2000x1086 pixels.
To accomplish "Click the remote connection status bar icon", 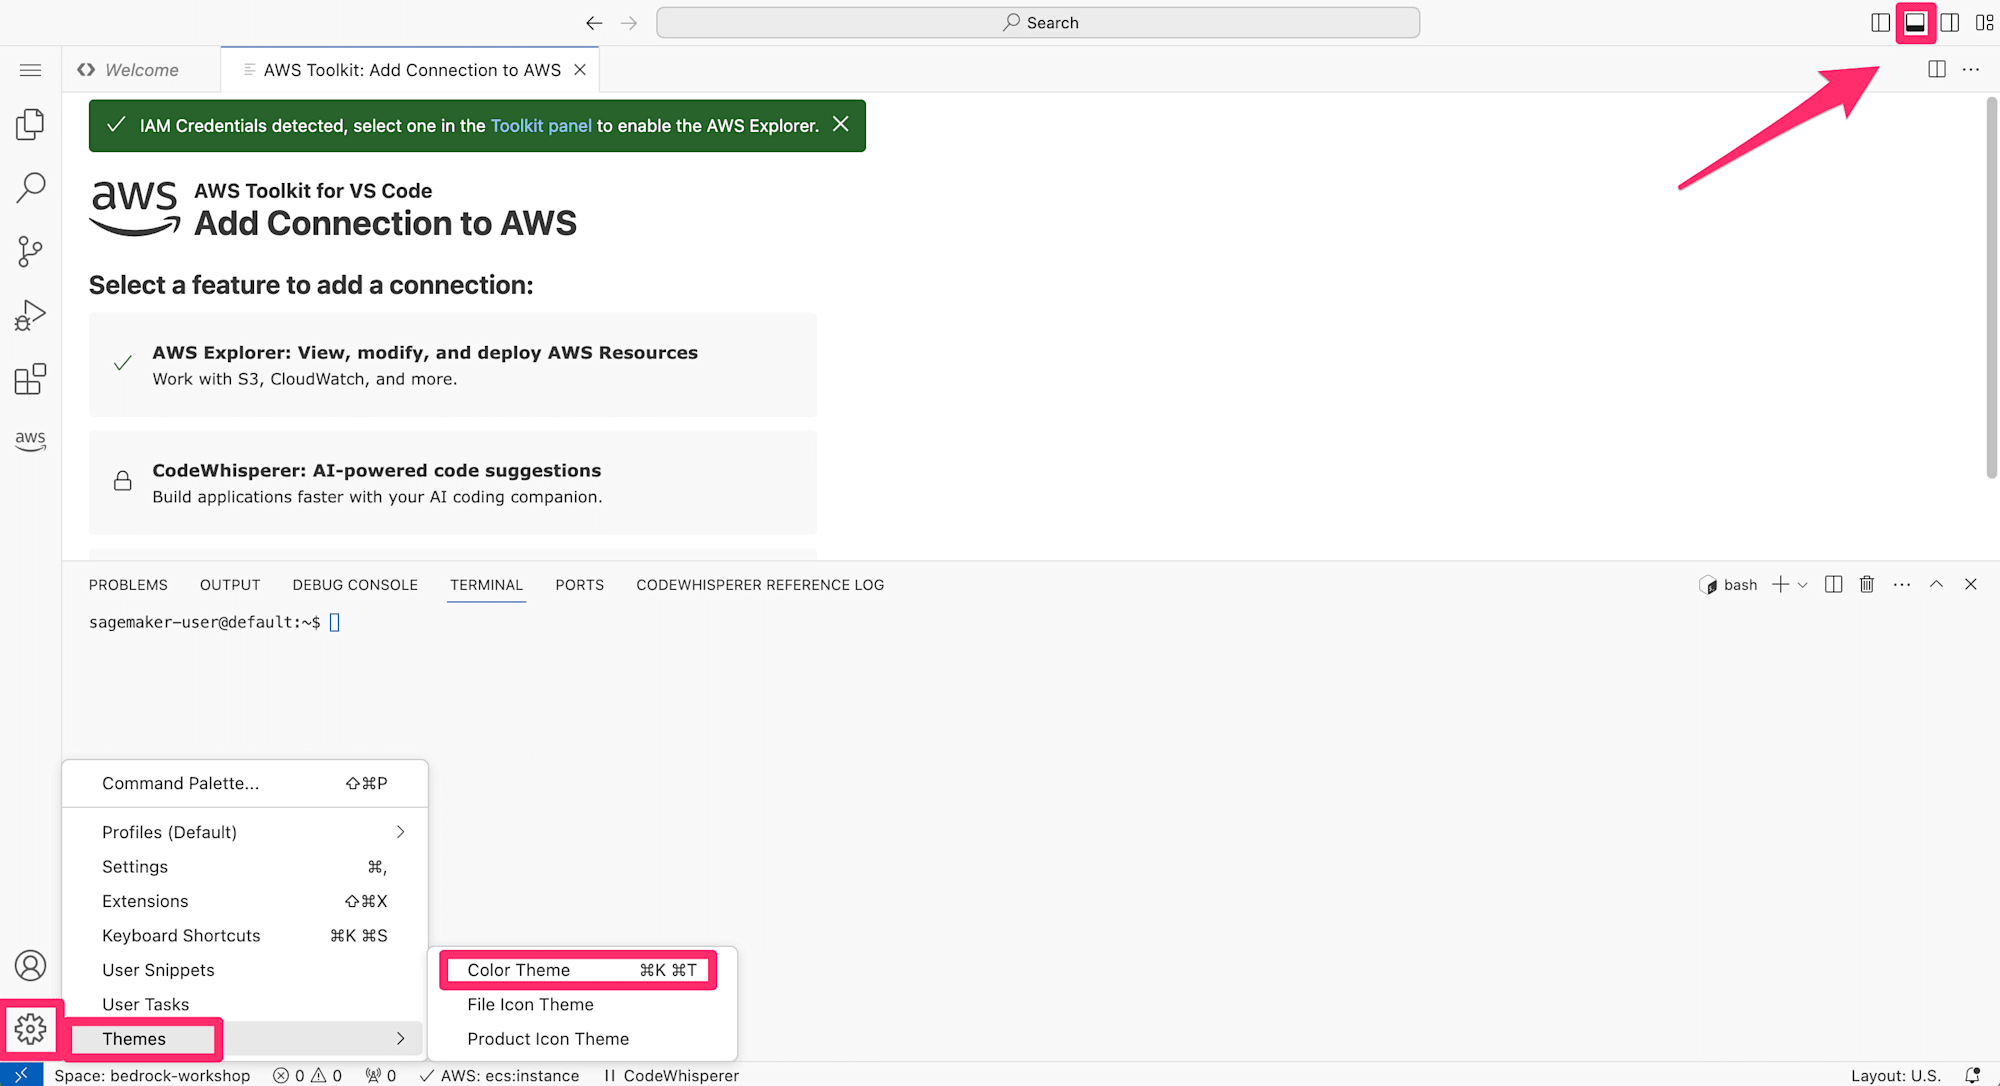I will 21,1075.
